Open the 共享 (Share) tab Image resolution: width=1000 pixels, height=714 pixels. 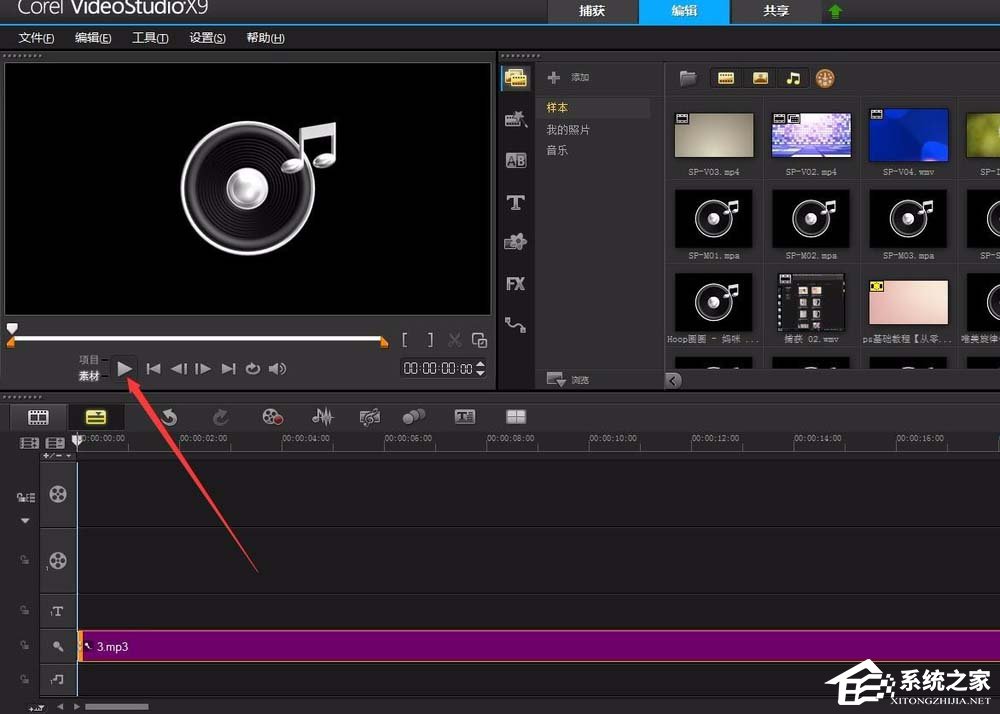pyautogui.click(x=776, y=11)
